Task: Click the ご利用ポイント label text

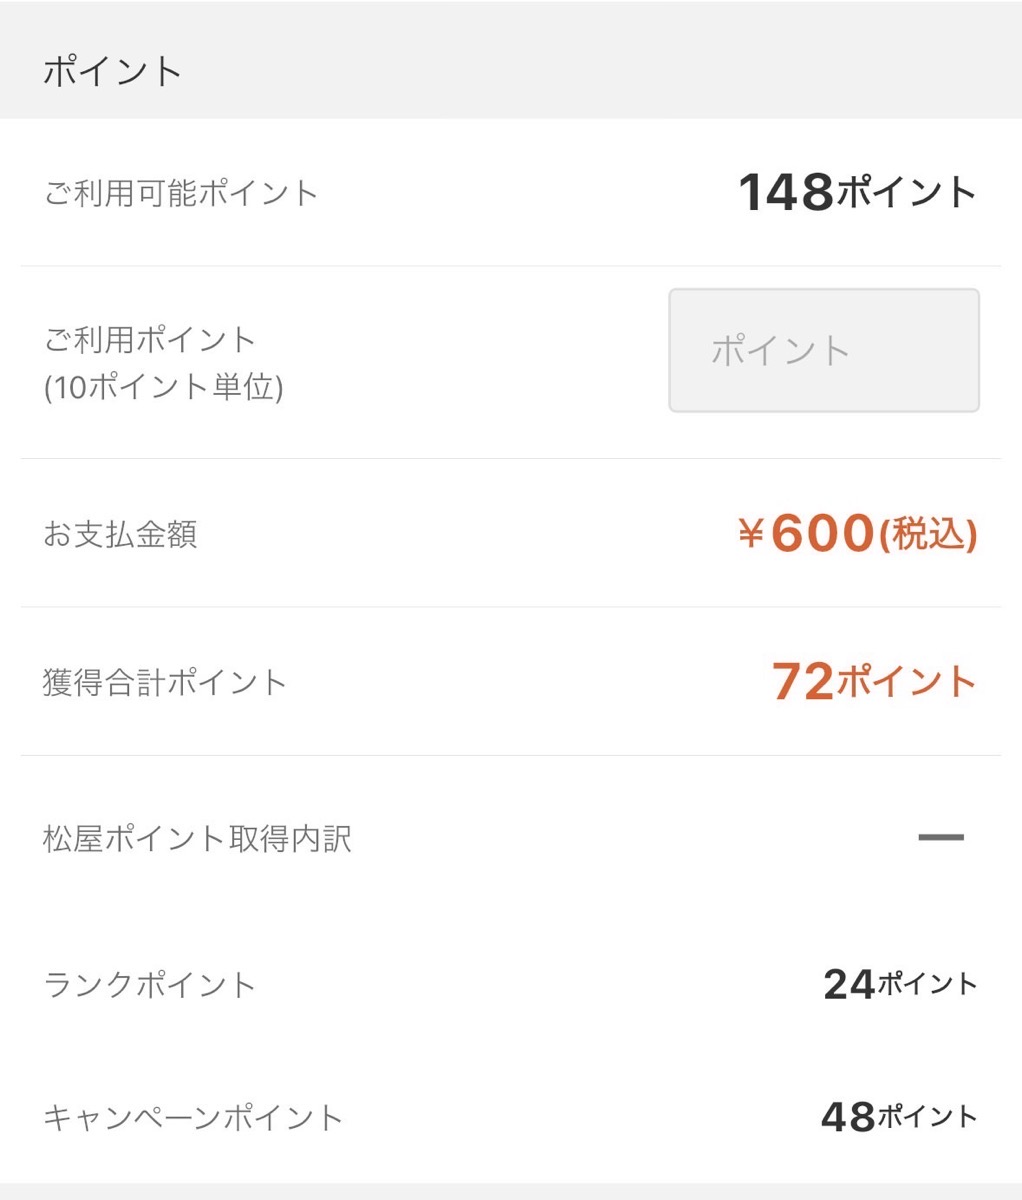Action: pos(150,340)
